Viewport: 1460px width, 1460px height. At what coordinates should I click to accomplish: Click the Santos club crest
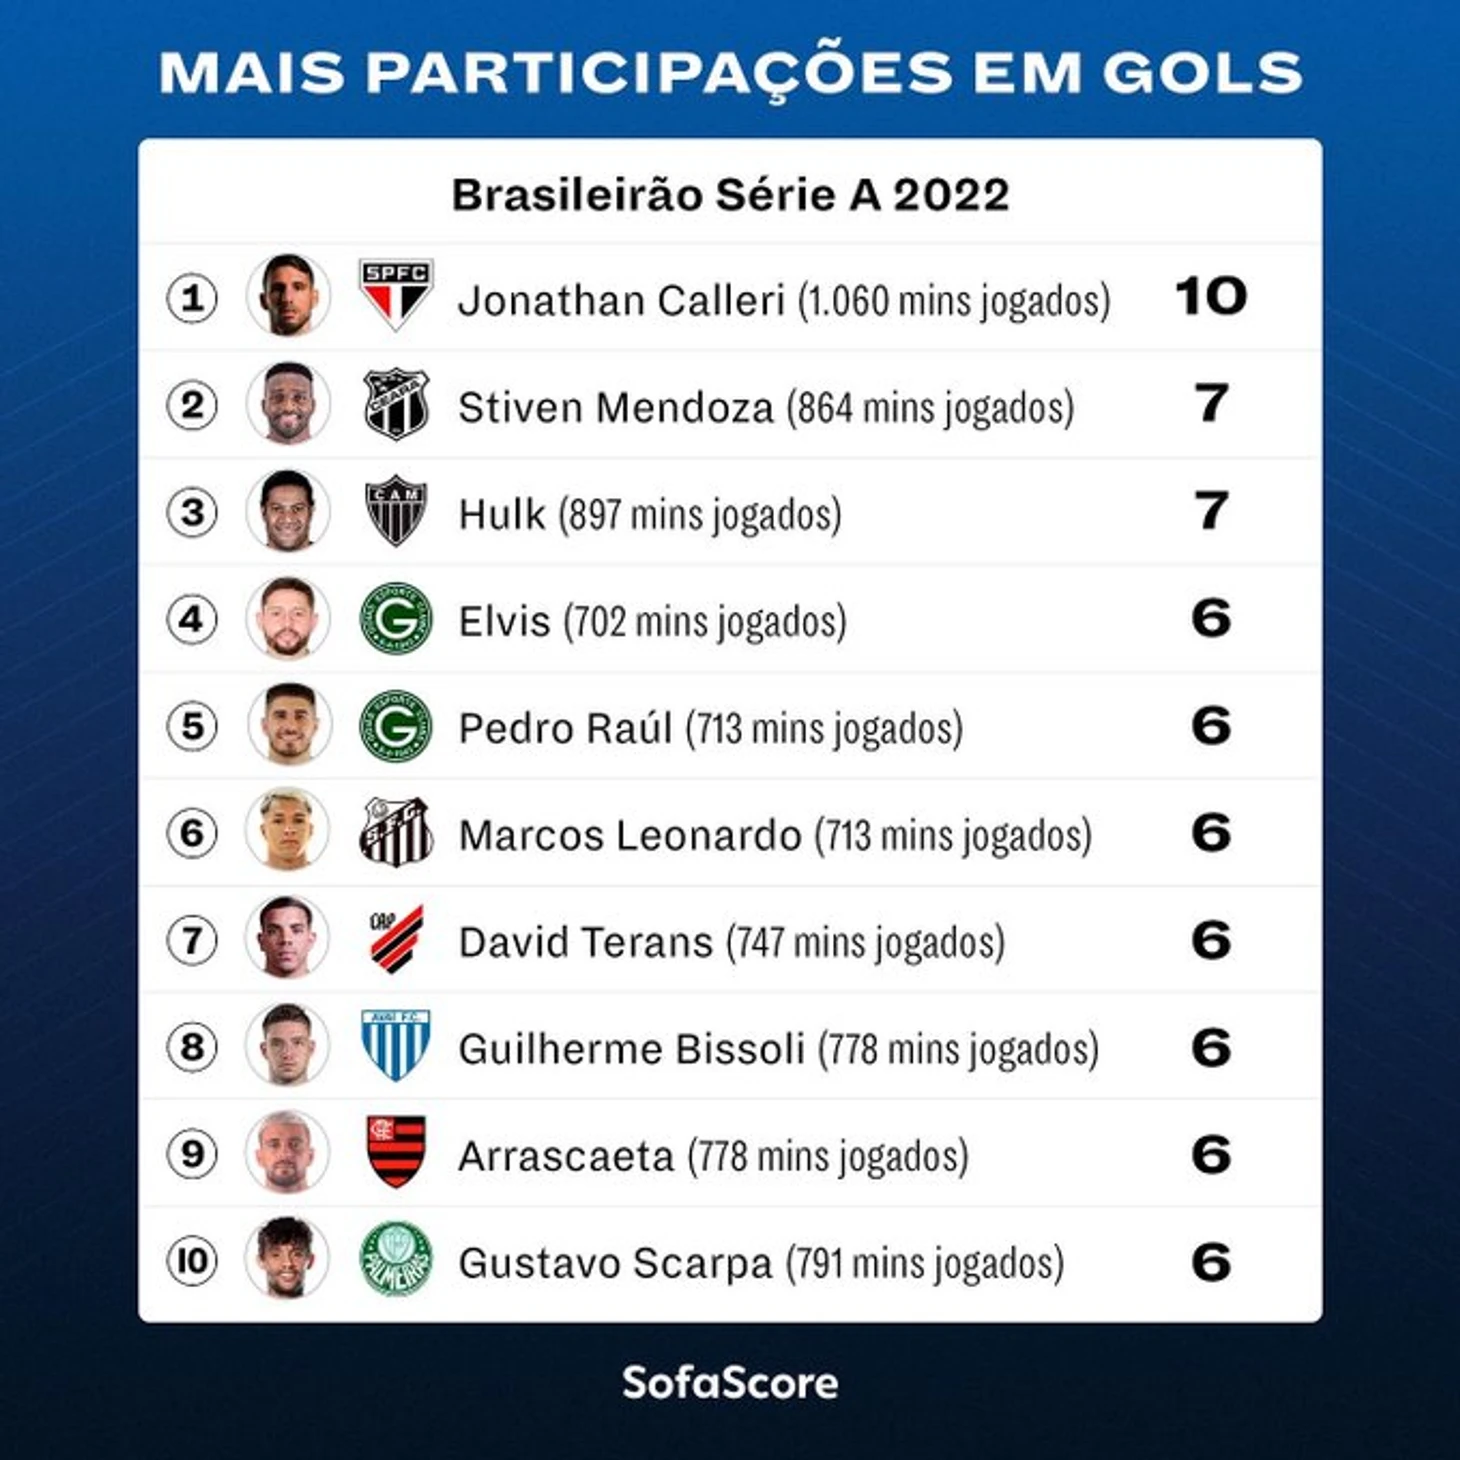click(396, 832)
